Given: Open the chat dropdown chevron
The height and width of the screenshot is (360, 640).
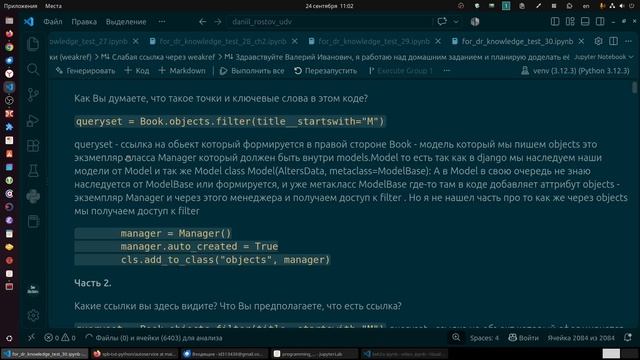Looking at the screenshot, I should pyautogui.click(x=456, y=22).
